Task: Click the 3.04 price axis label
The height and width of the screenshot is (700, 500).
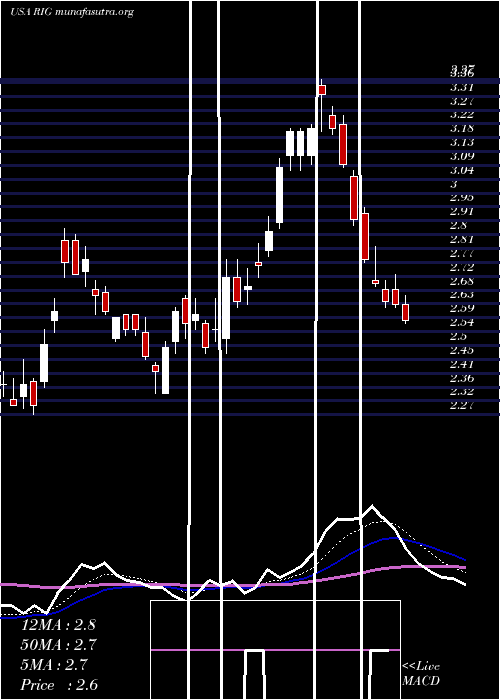Action: (x=462, y=170)
